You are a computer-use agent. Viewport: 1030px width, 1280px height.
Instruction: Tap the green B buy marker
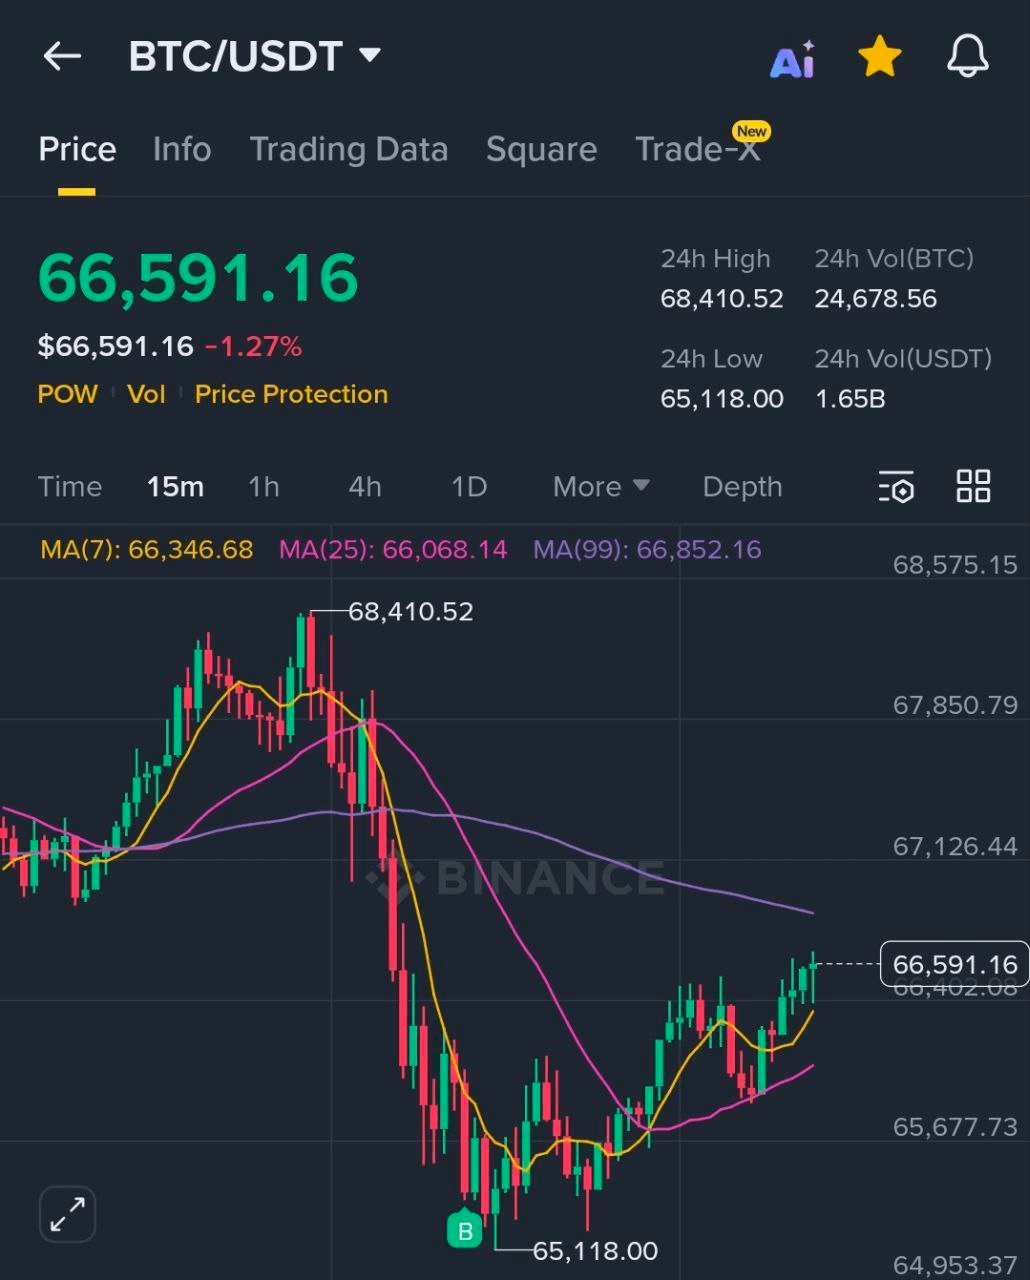pyautogui.click(x=465, y=1231)
